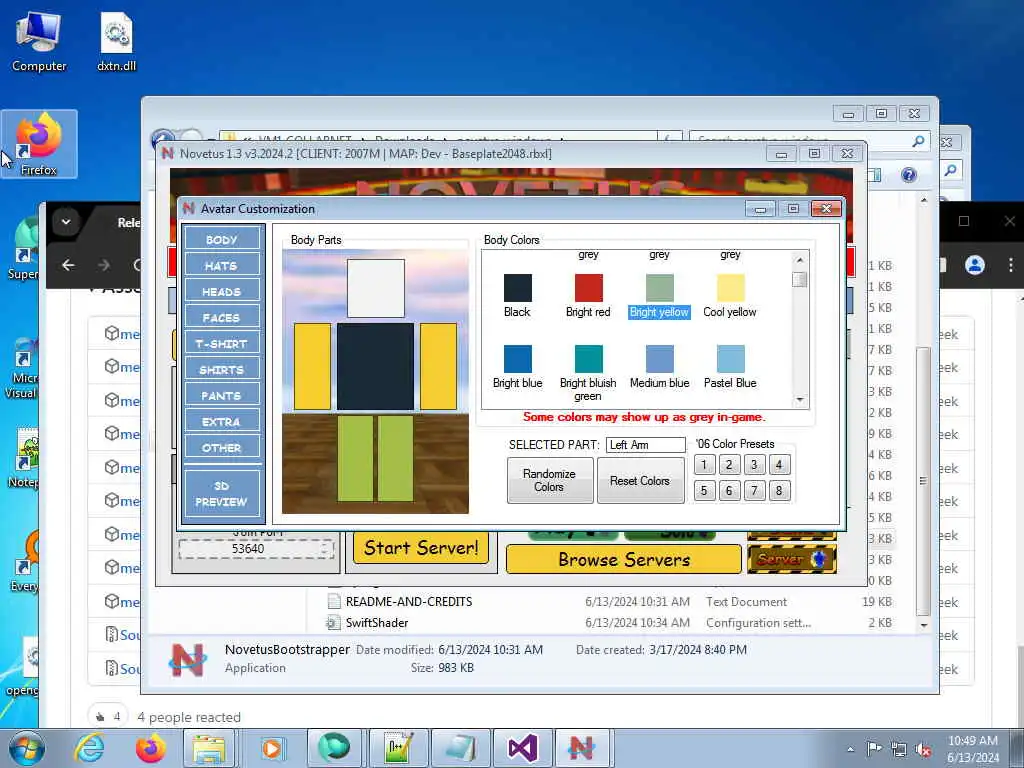Screen dimensions: 1024x768
Task: Apply '06 color preset 7
Action: [754, 490]
